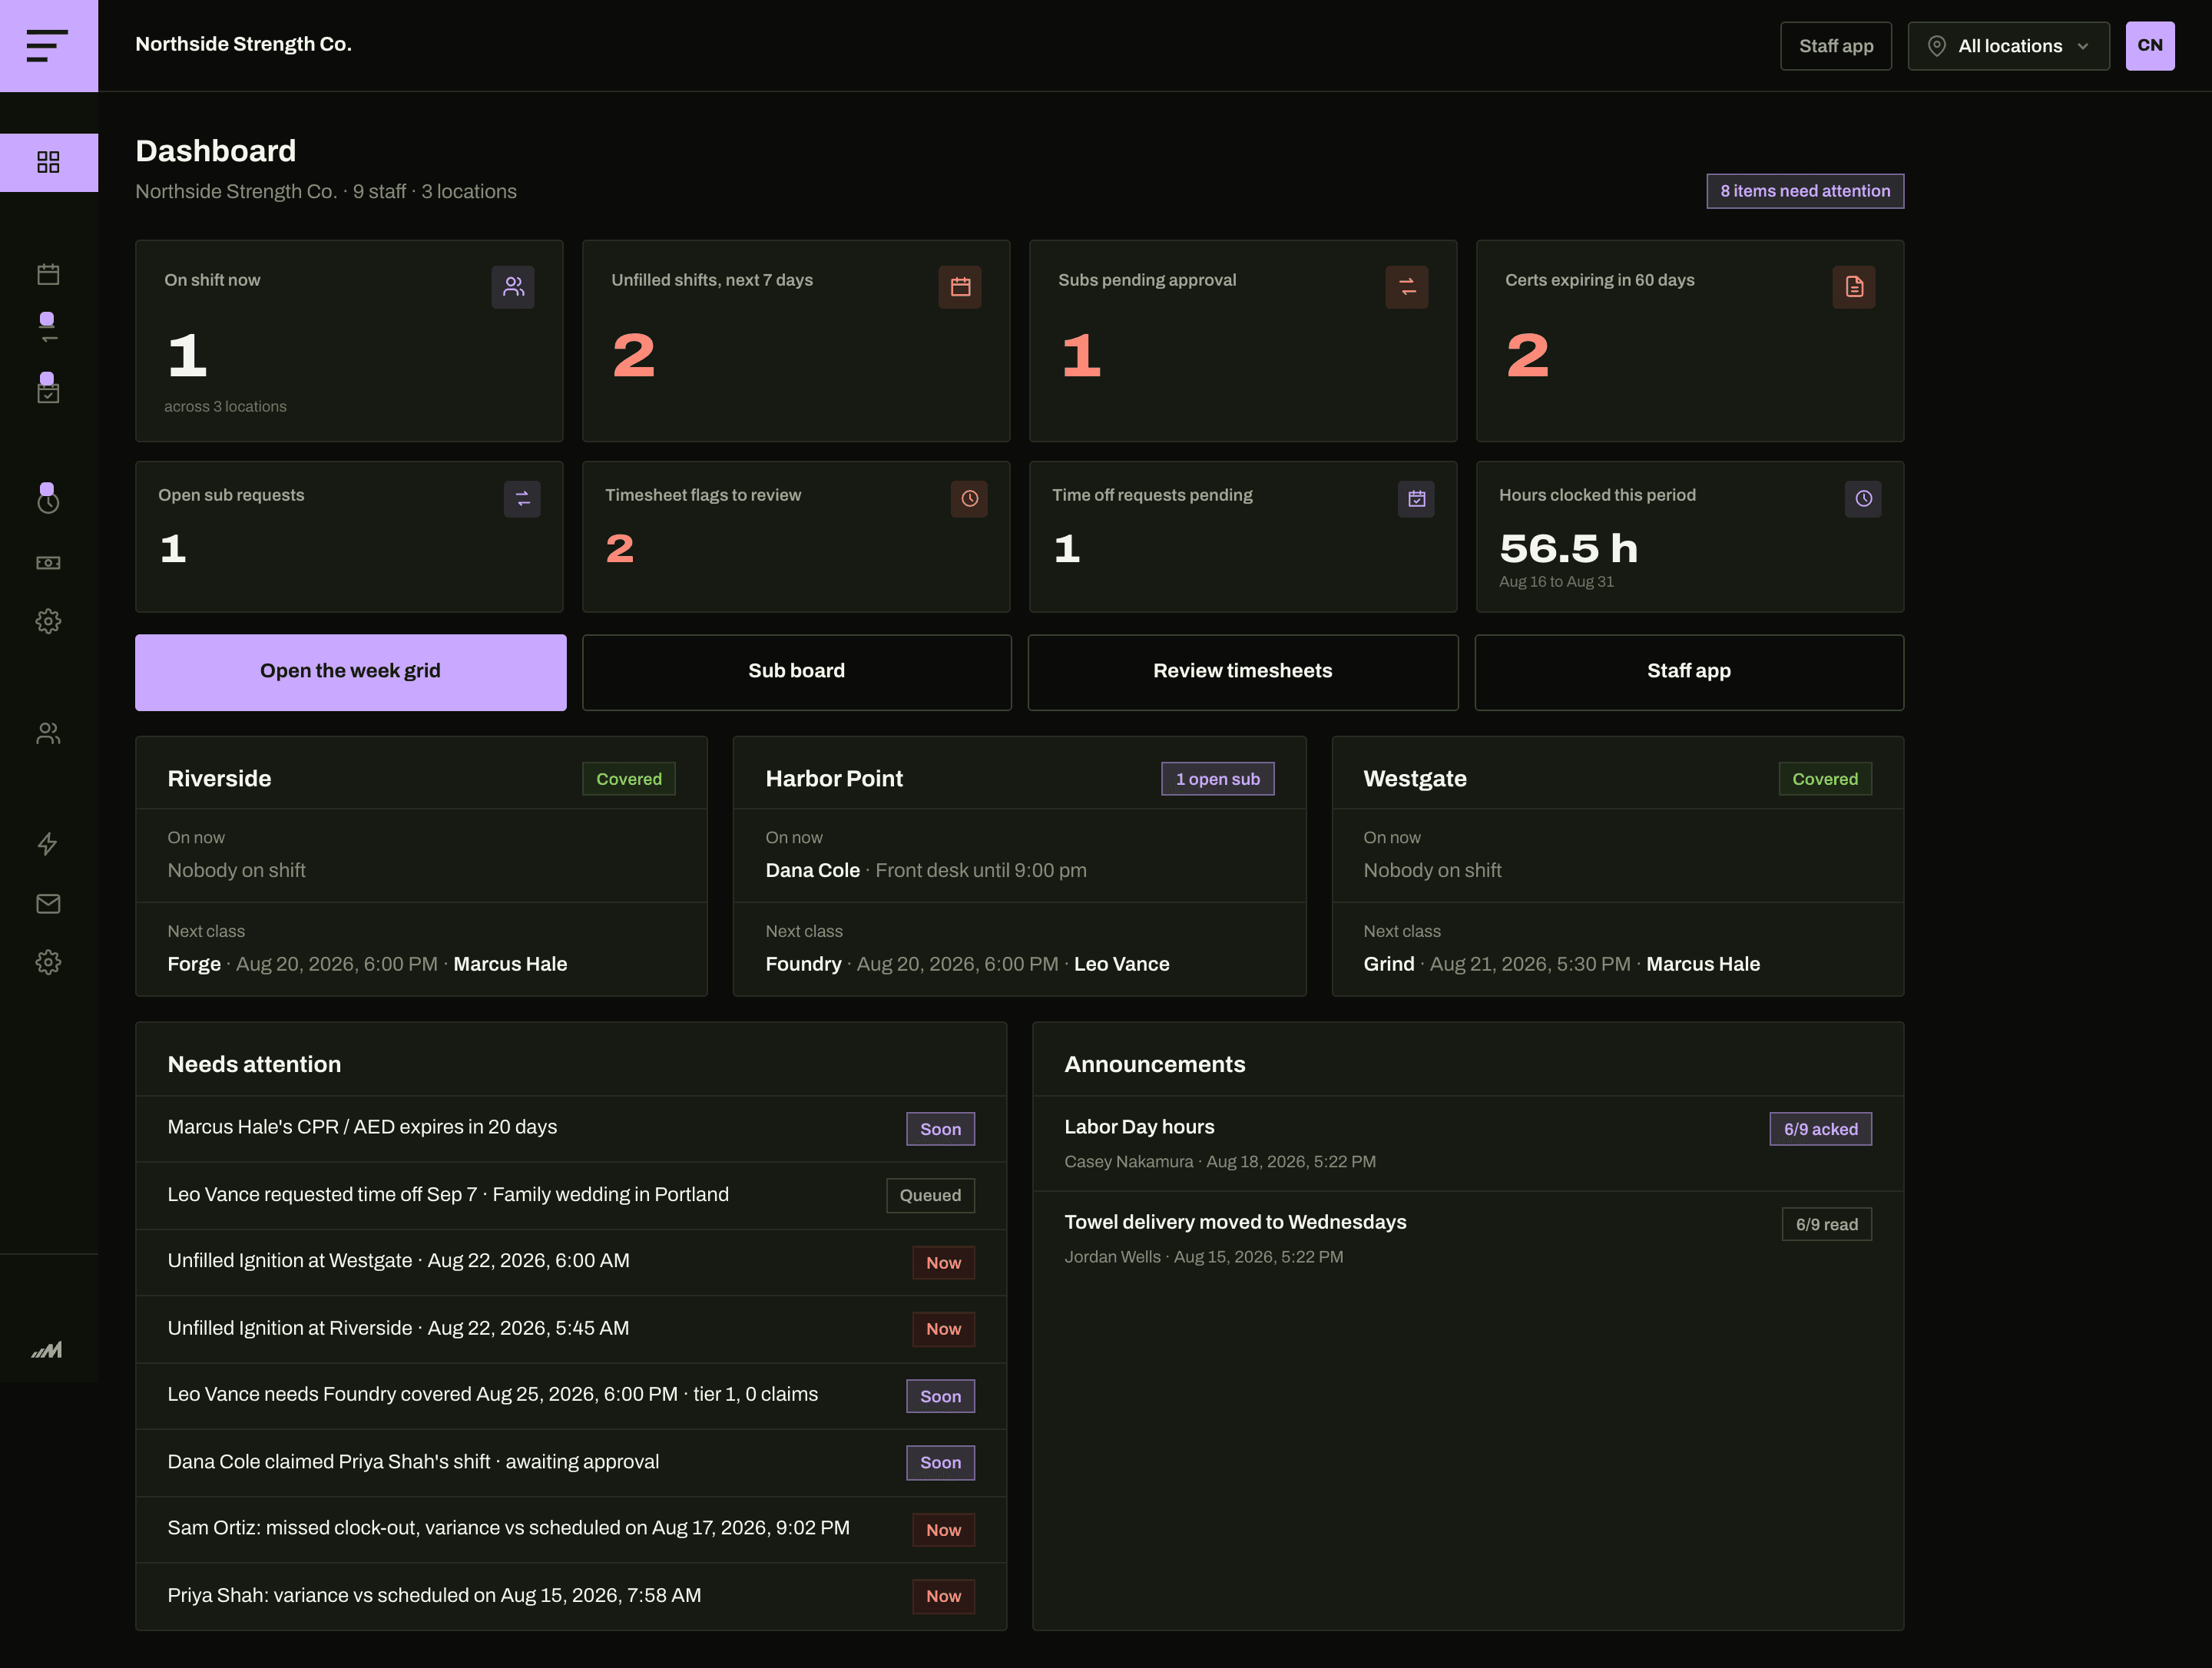Open the Sub board
Screen dimensions: 2212x1668
pos(797,672)
